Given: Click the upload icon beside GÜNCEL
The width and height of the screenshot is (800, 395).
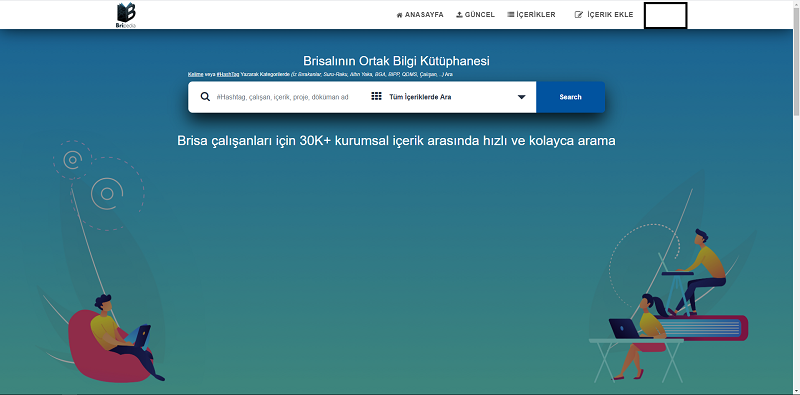Looking at the screenshot, I should click(459, 15).
